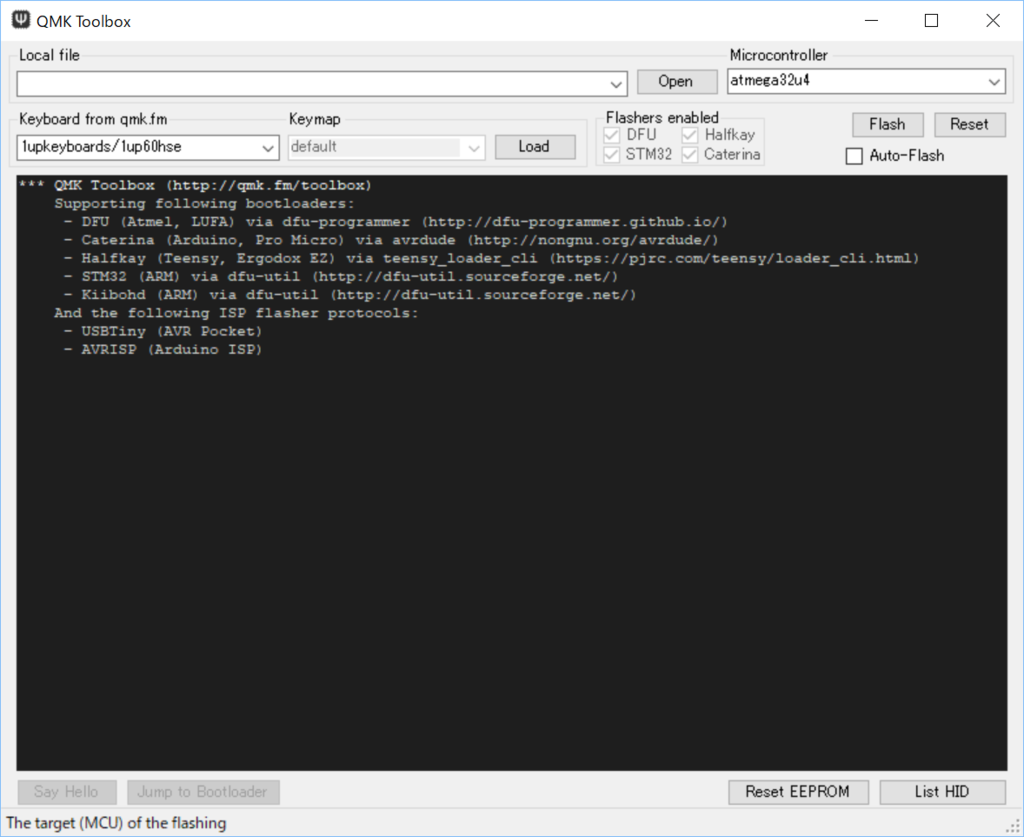1024x837 pixels.
Task: Click the Reset EEPROM button
Action: pyautogui.click(x=798, y=792)
